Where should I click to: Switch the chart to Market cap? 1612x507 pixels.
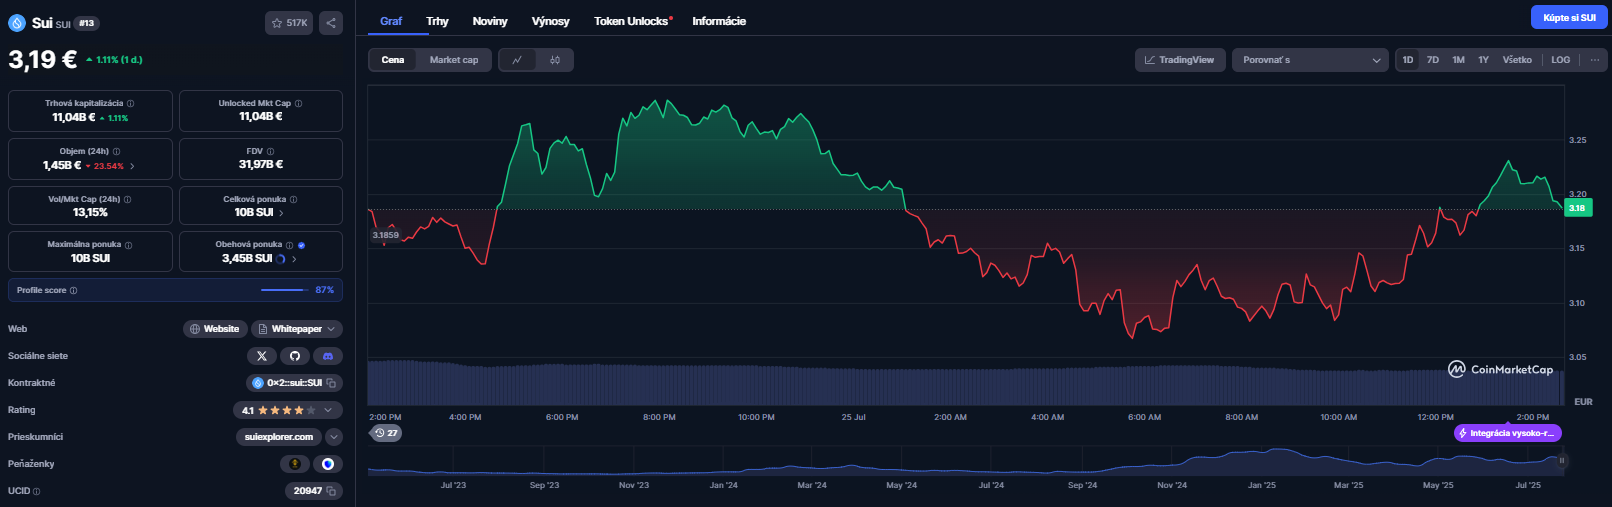(453, 60)
